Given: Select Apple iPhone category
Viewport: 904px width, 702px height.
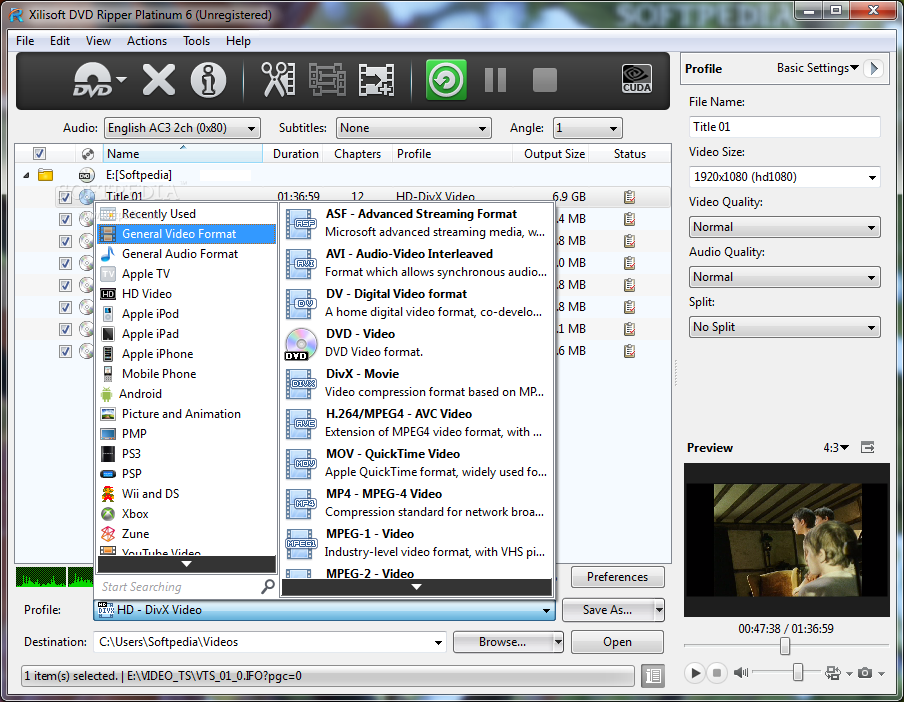Looking at the screenshot, I should 186,354.
